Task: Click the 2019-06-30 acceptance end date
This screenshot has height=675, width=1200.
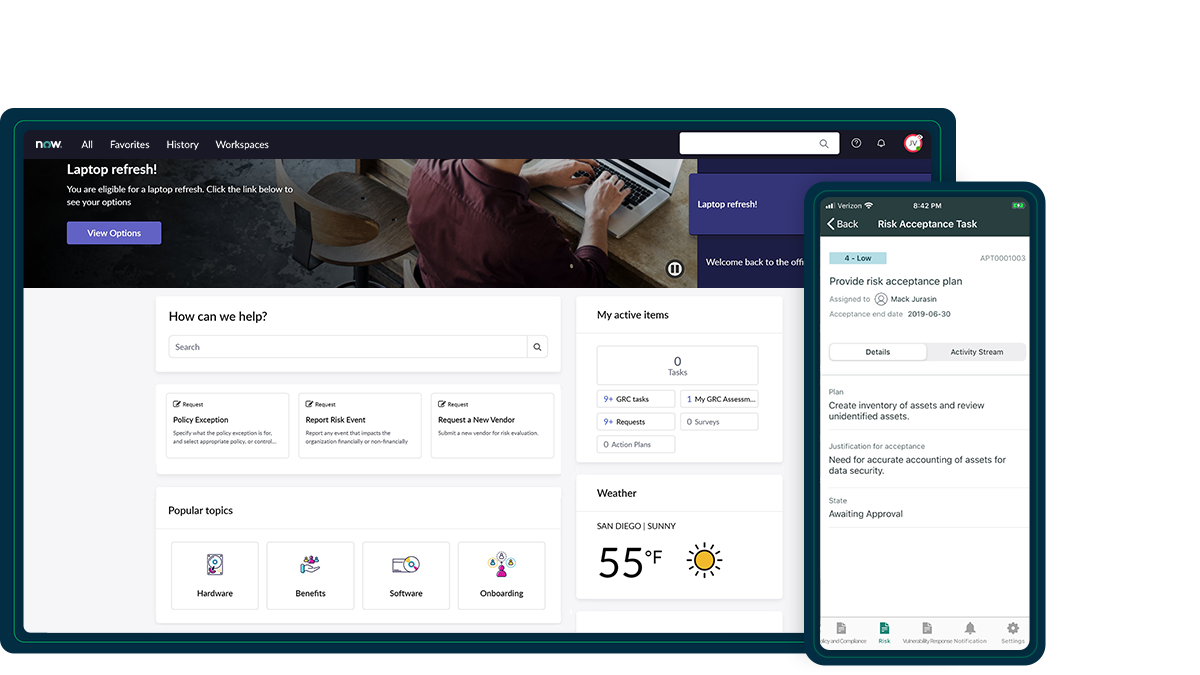Action: 929,314
